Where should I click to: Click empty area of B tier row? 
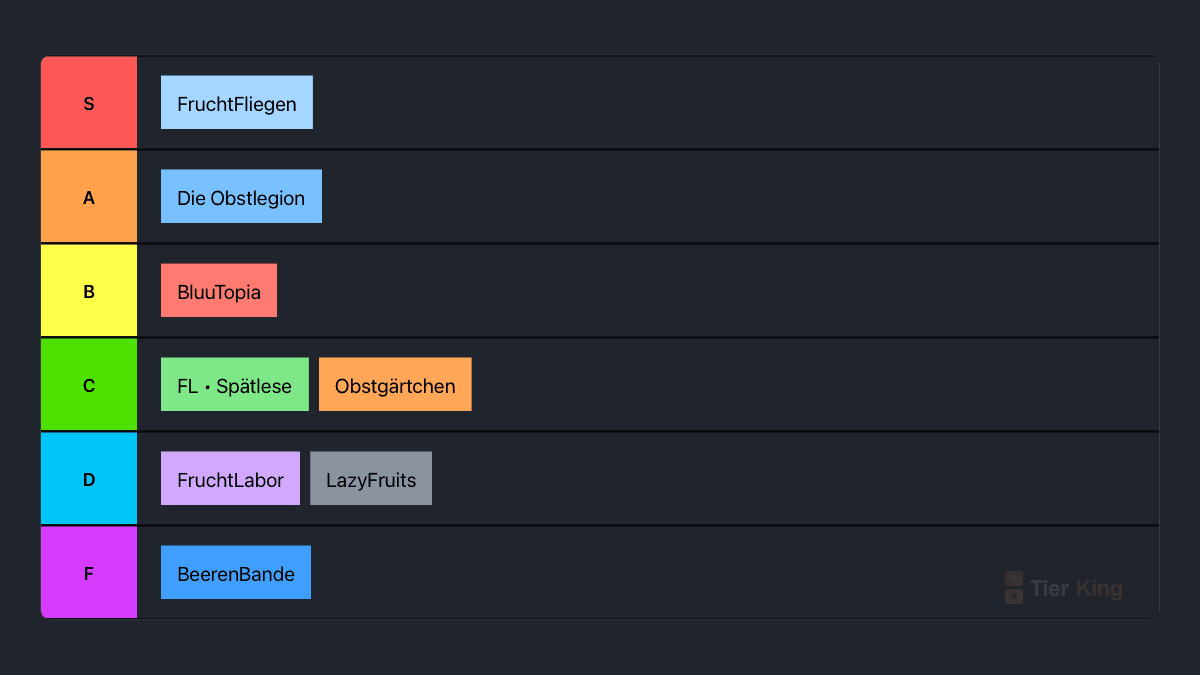[718, 291]
